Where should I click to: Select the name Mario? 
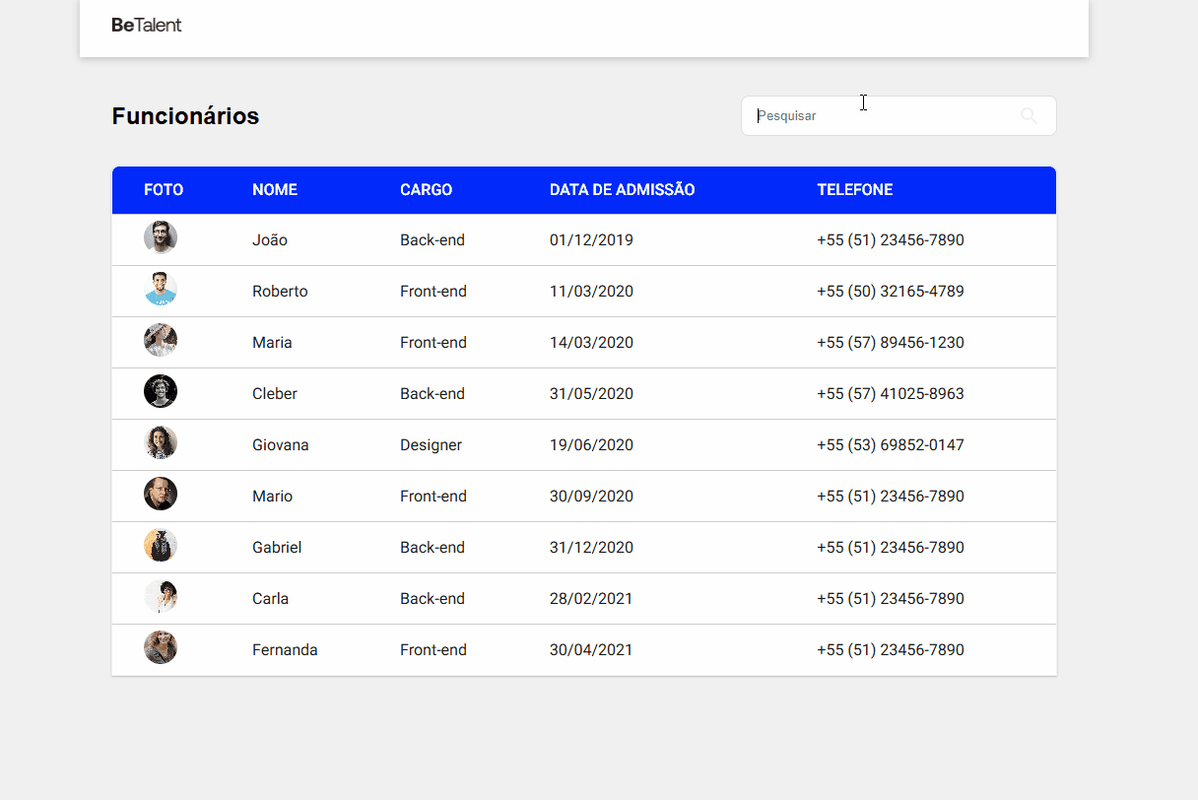(x=272, y=496)
